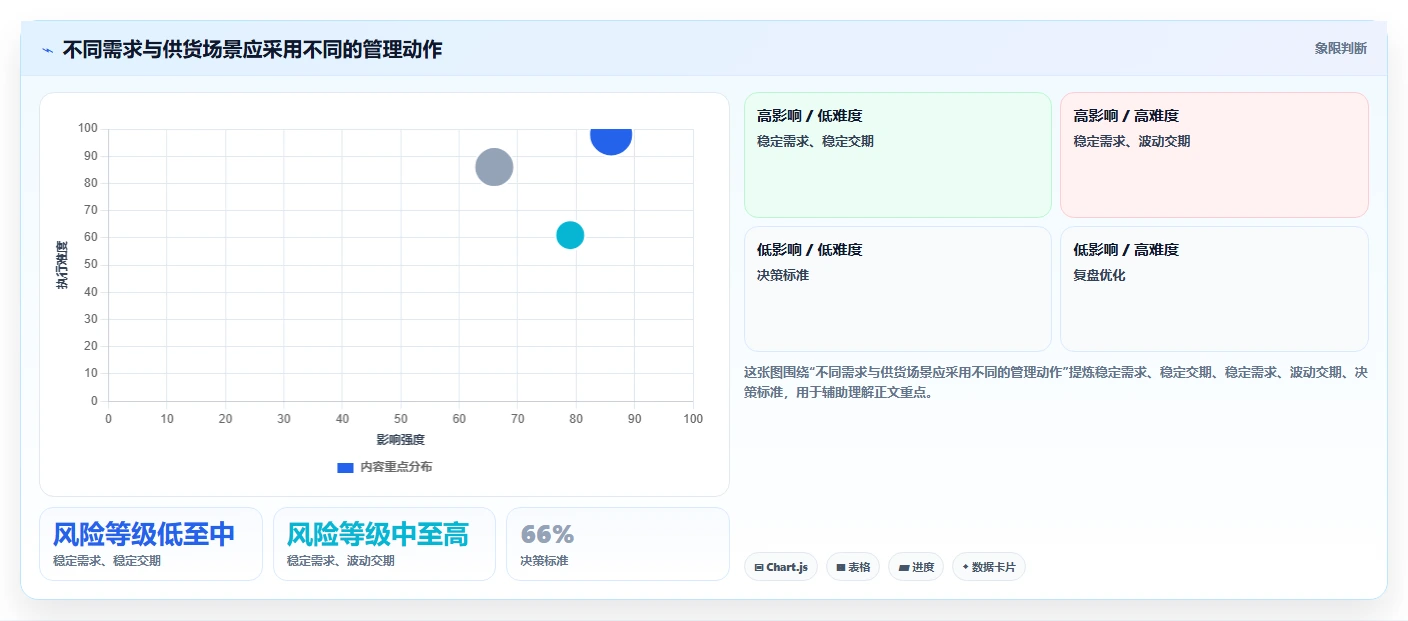The width and height of the screenshot is (1408, 621).
Task: Click the lightning icon beside the title
Action: [x=47, y=49]
